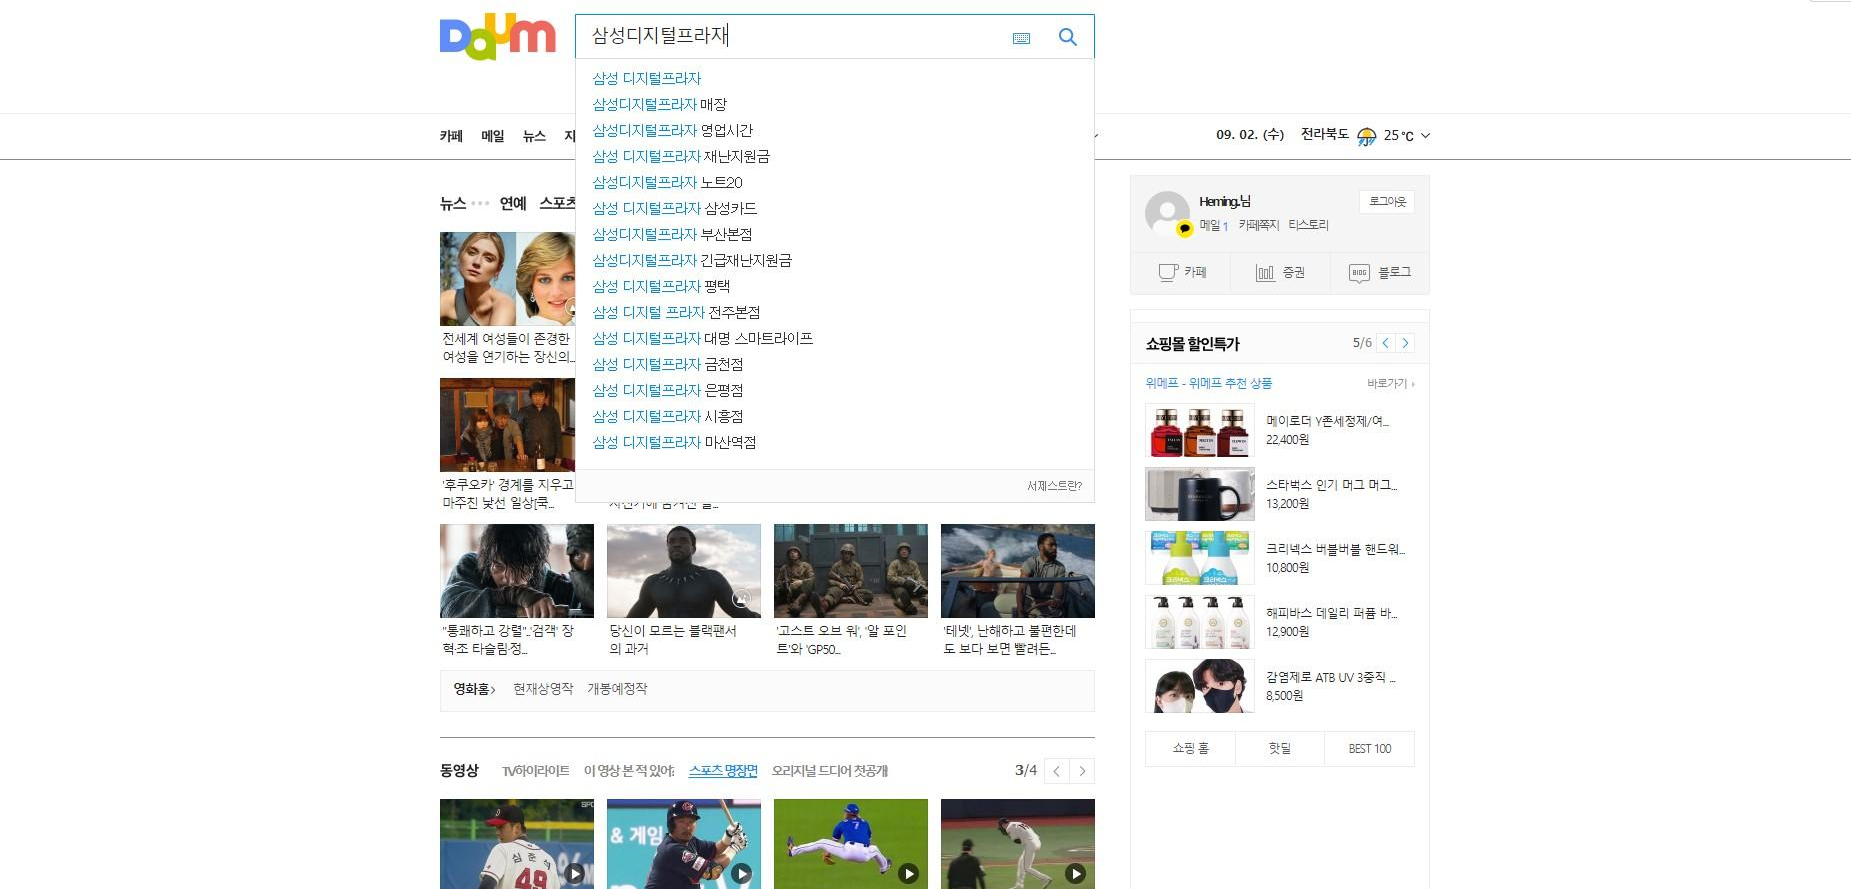Select the 스포츠 명장면 video tab
This screenshot has height=889, width=1851.
pyautogui.click(x=723, y=771)
